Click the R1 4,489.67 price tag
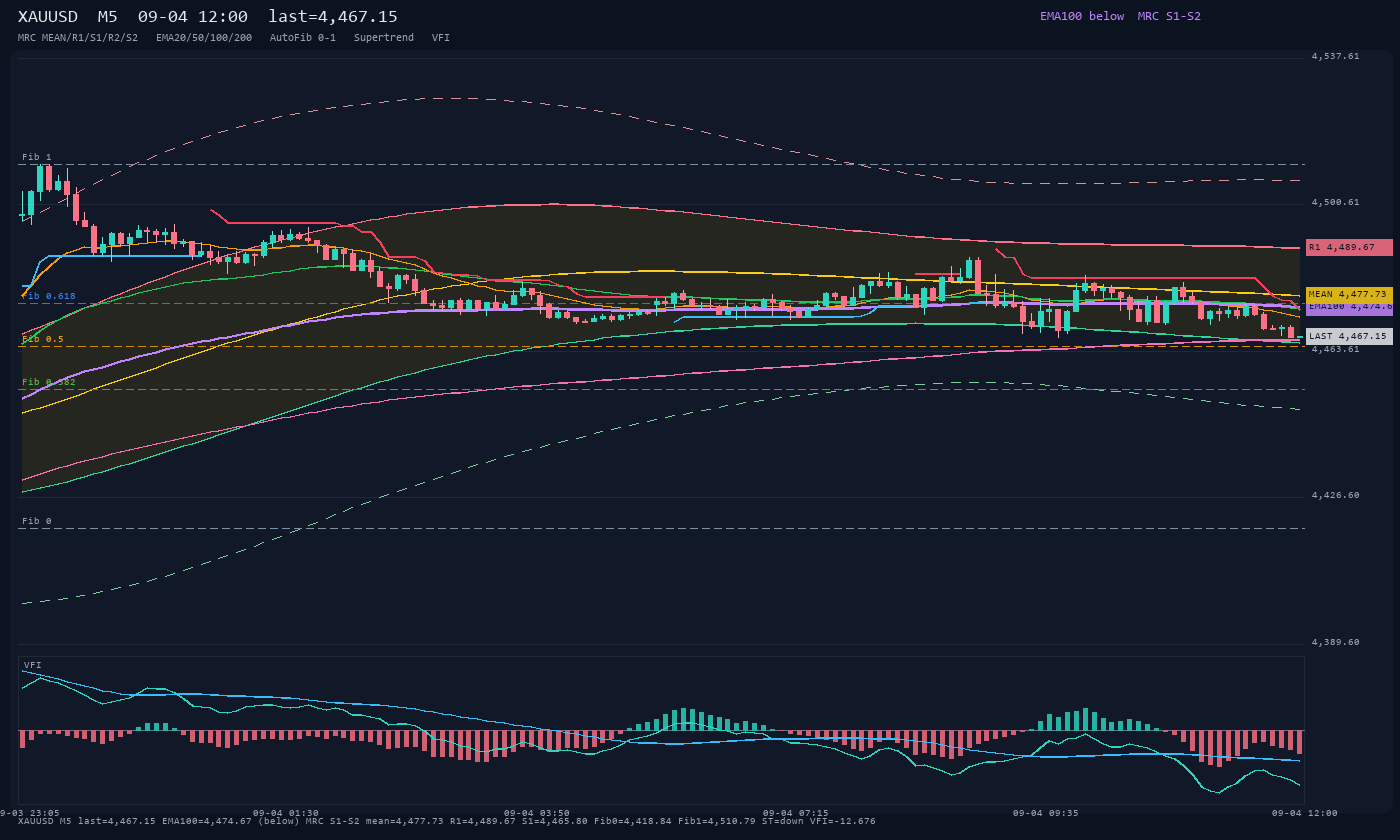 pyautogui.click(x=1349, y=247)
